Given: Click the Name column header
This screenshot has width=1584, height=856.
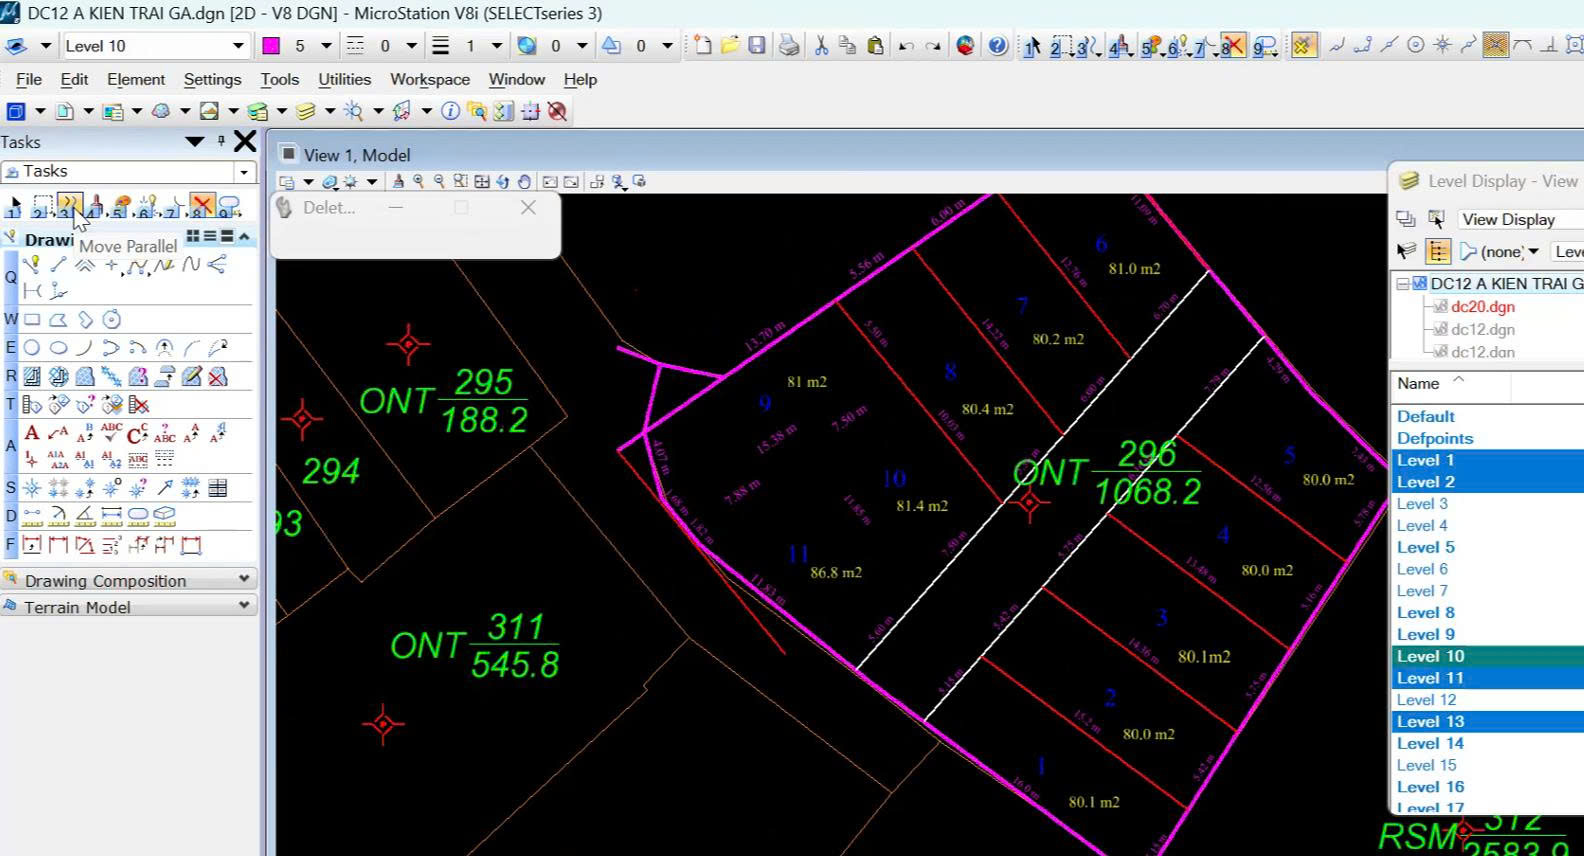Looking at the screenshot, I should coord(1418,383).
